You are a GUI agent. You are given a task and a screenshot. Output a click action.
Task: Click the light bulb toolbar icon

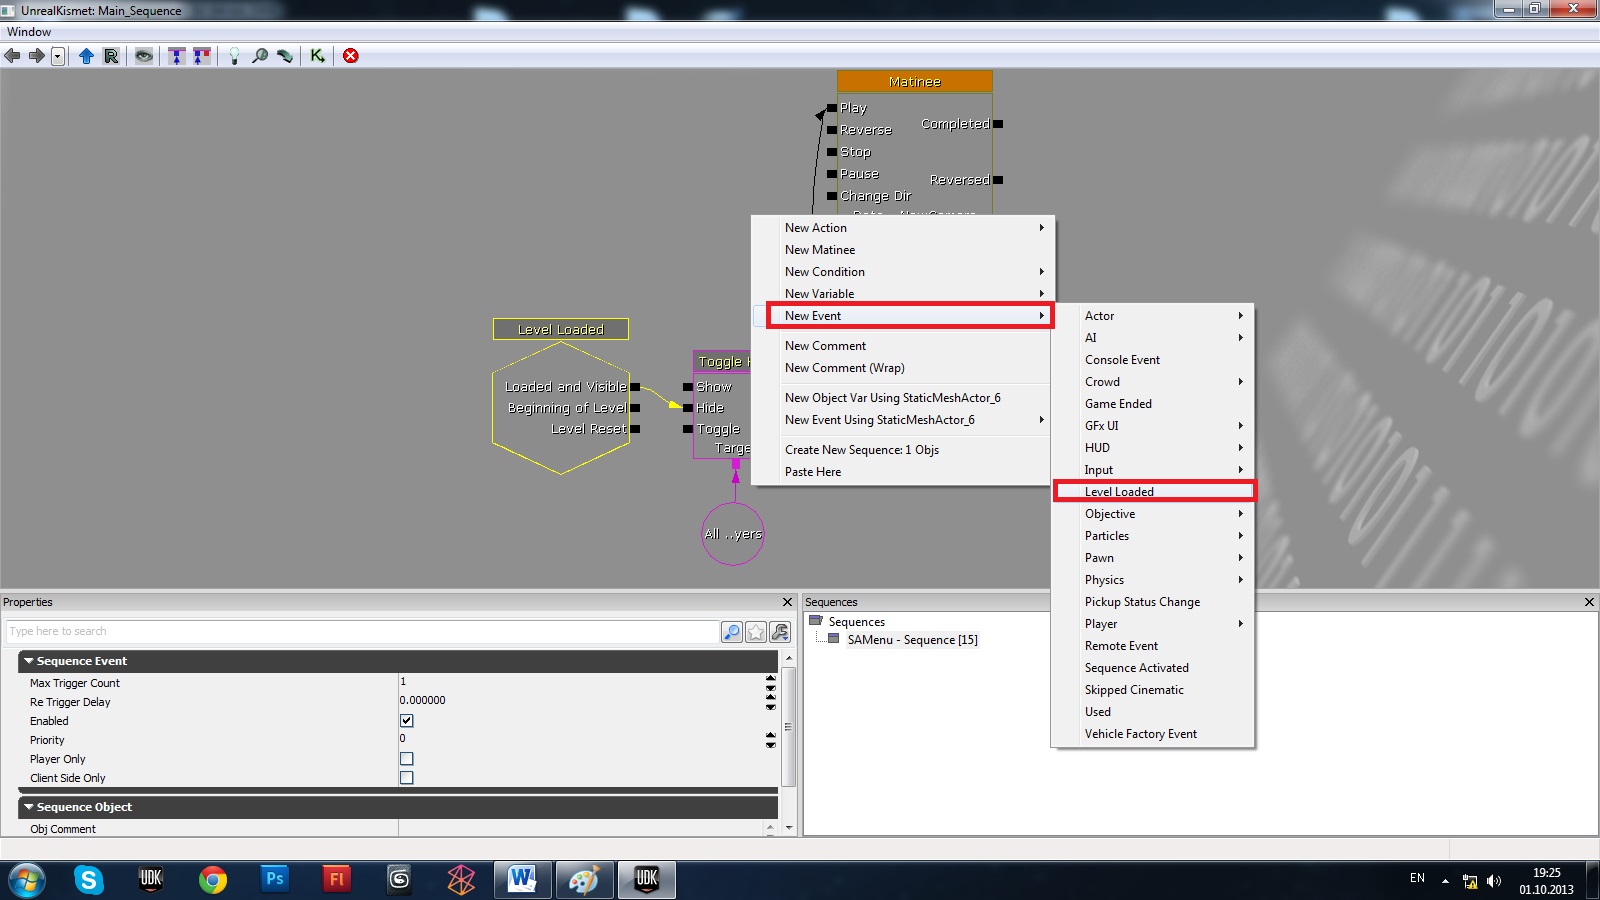click(234, 56)
